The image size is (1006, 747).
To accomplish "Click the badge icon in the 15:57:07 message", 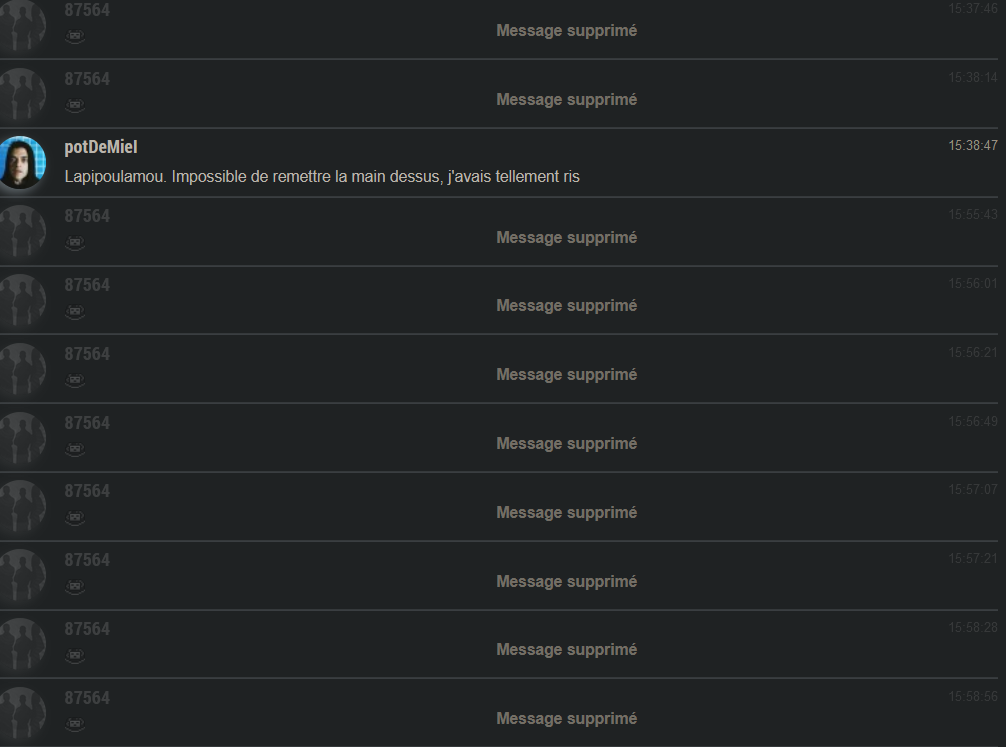I will pyautogui.click(x=75, y=518).
